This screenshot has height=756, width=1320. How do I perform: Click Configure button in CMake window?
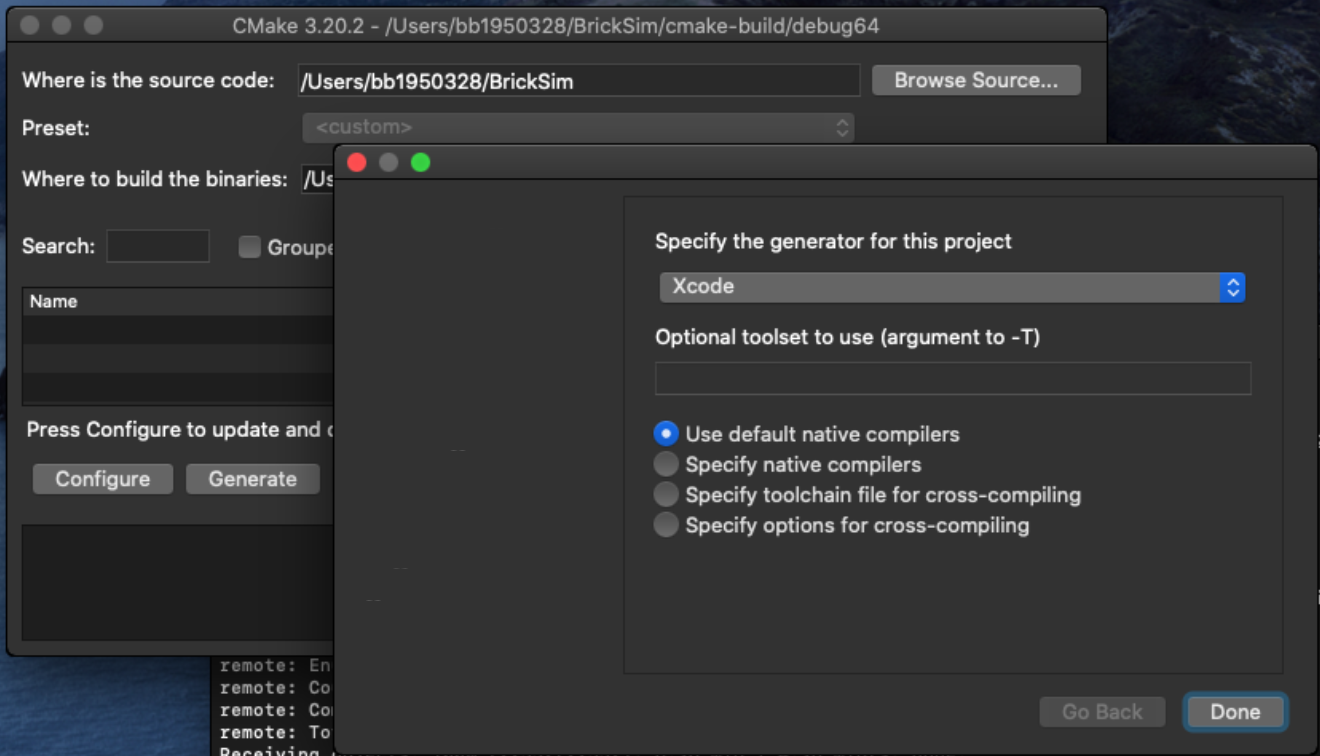click(103, 479)
